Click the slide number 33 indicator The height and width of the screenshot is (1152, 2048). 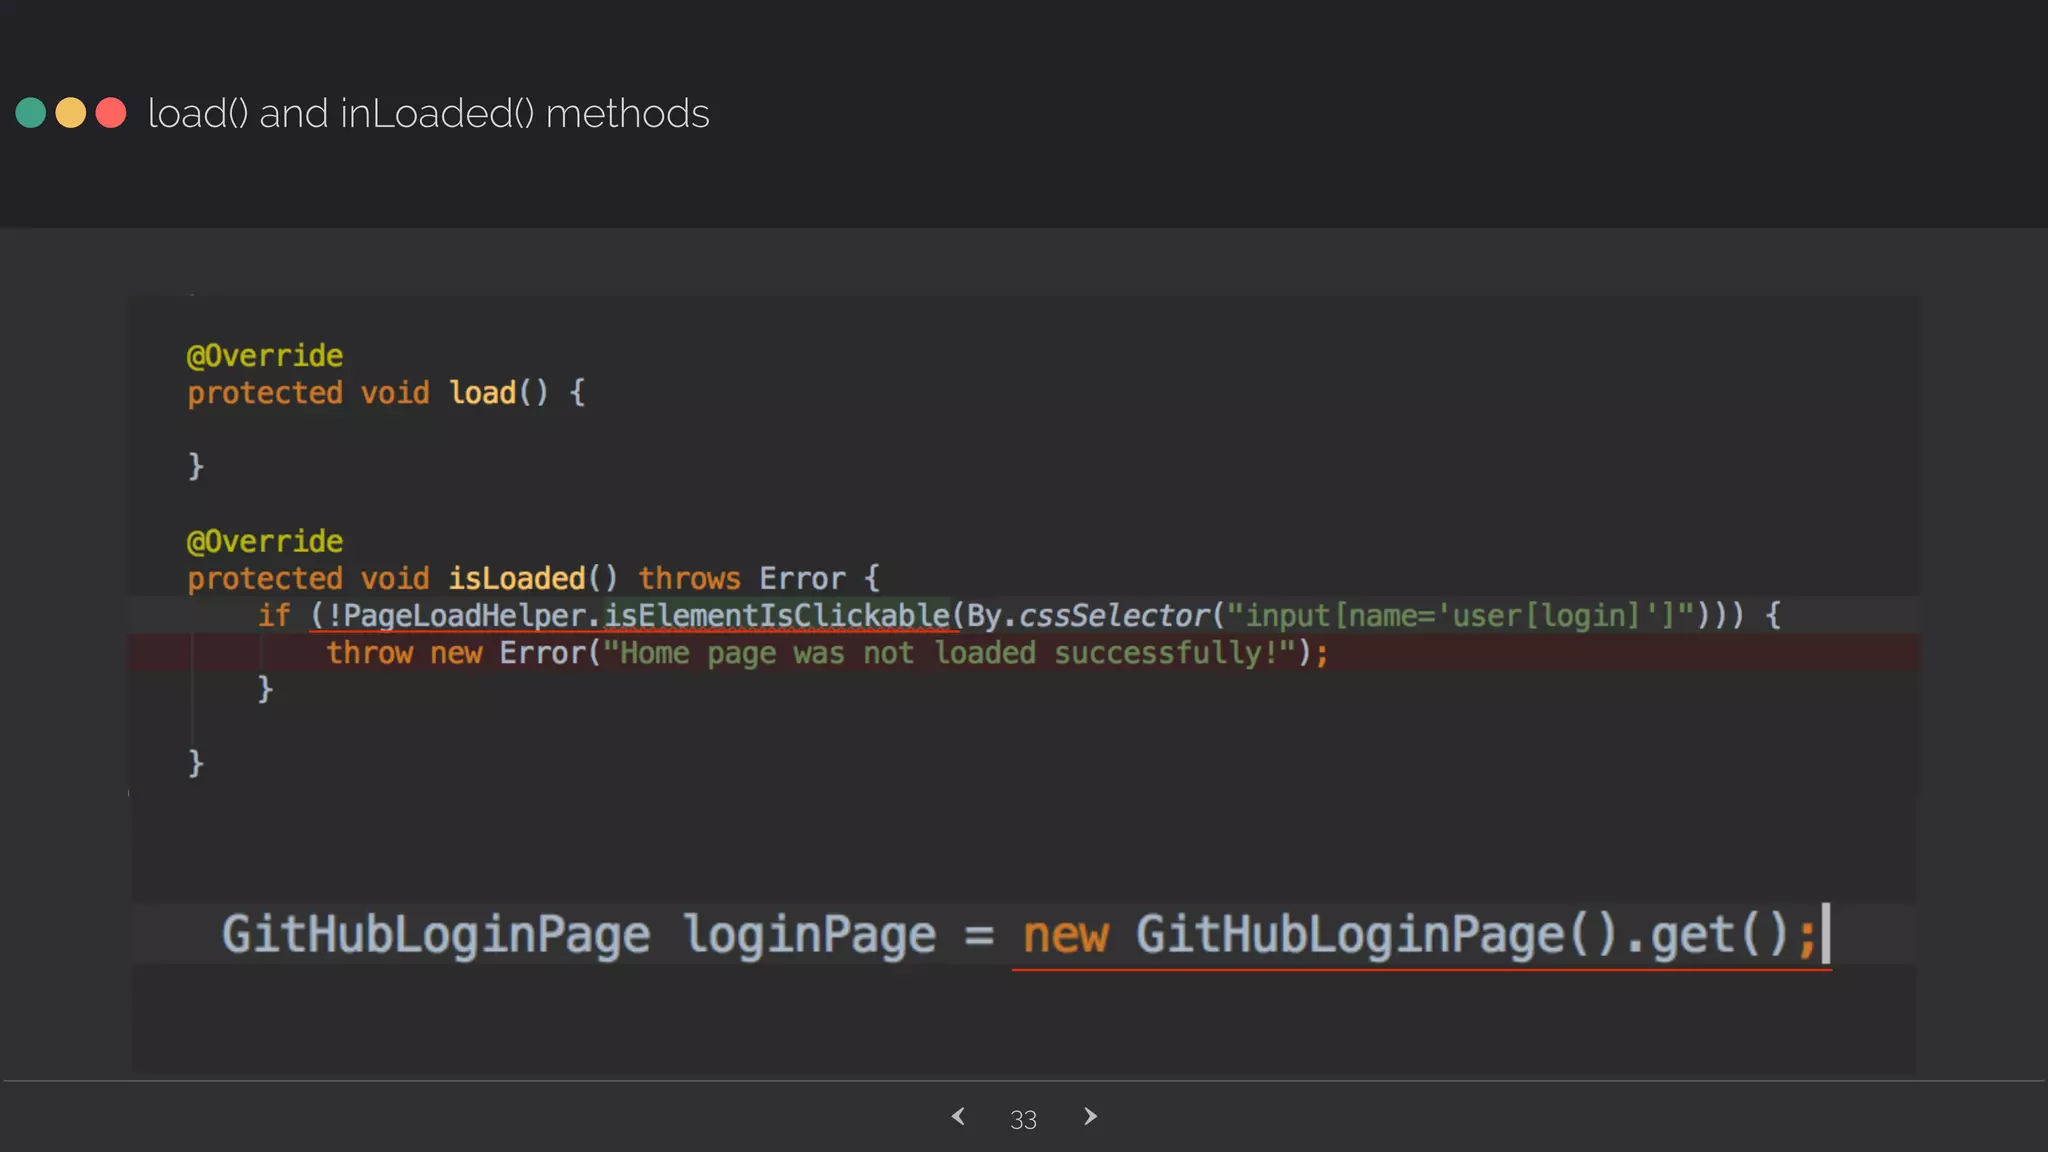click(1023, 1120)
